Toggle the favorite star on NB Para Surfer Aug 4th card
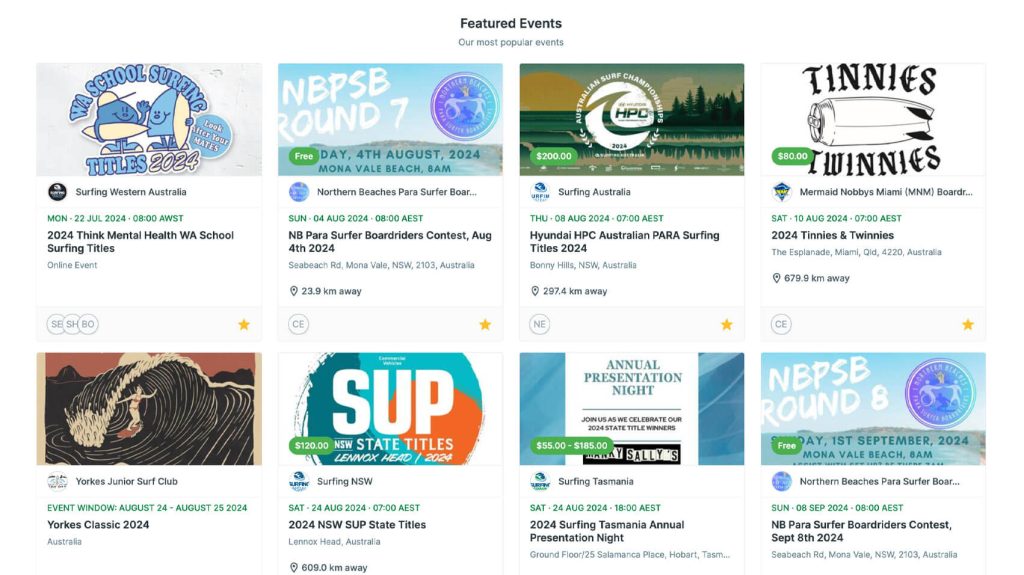Screen dimensions: 1024x575 coord(485,324)
